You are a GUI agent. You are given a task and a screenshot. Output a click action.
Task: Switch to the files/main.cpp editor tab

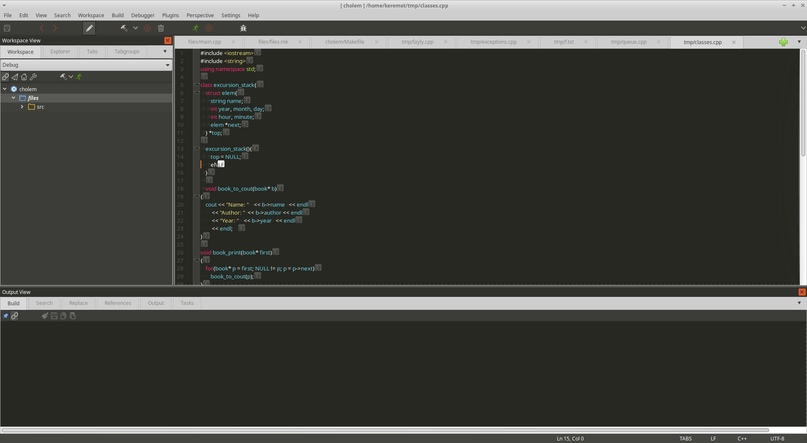(x=203, y=42)
